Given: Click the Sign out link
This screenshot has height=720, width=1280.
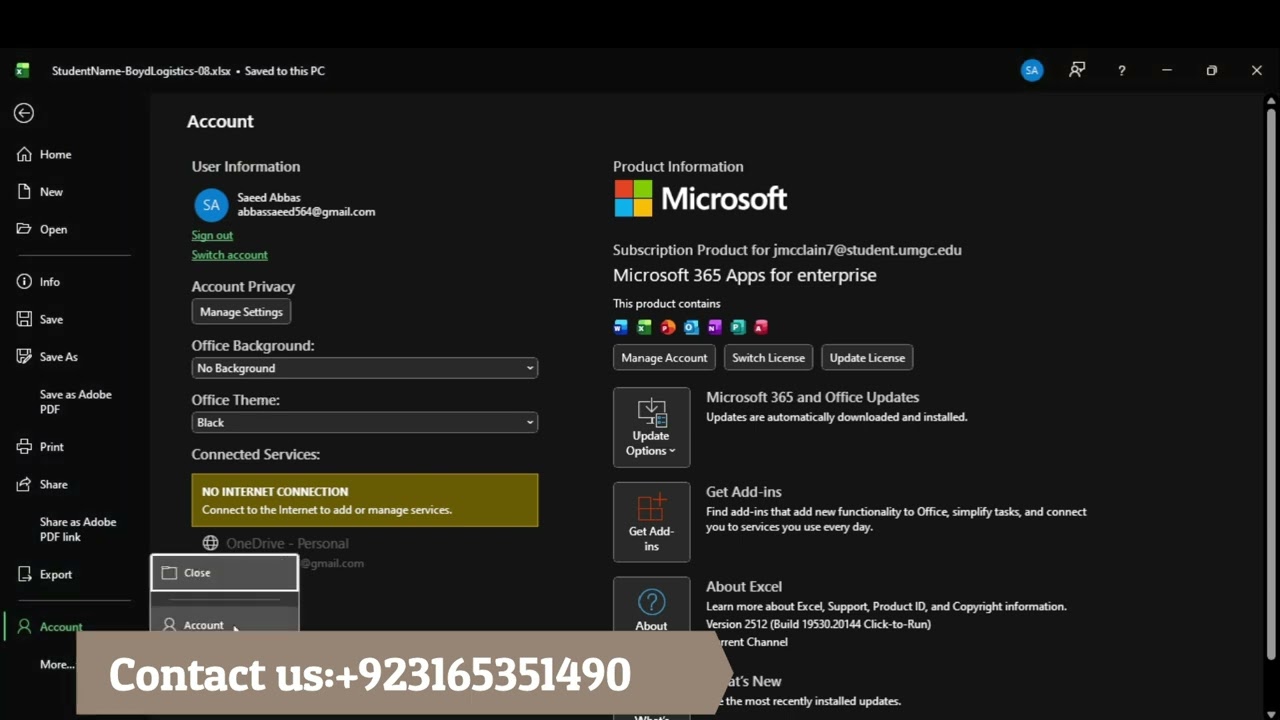Looking at the screenshot, I should 212,235.
